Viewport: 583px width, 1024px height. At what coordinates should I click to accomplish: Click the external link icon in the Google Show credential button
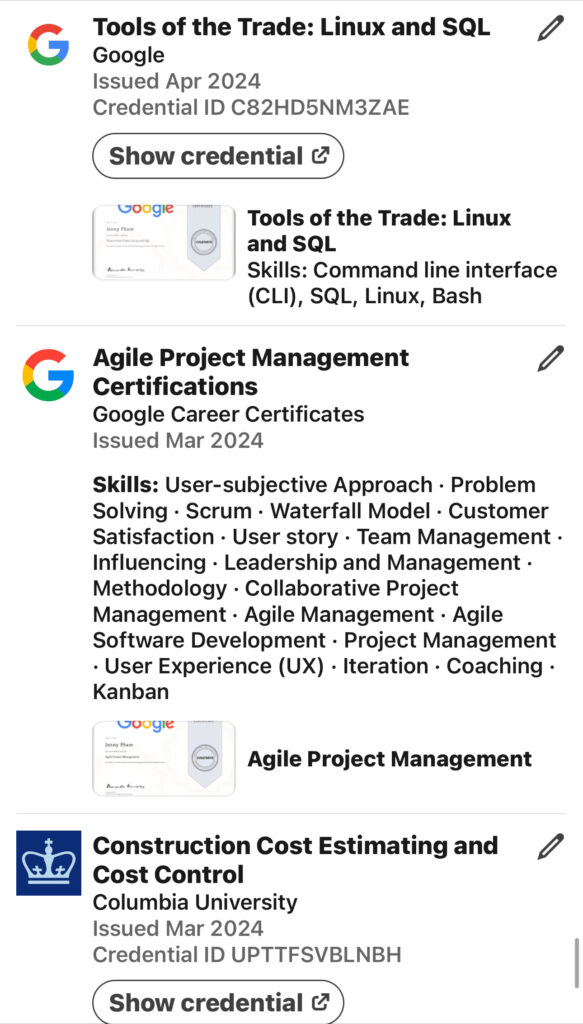tap(320, 156)
